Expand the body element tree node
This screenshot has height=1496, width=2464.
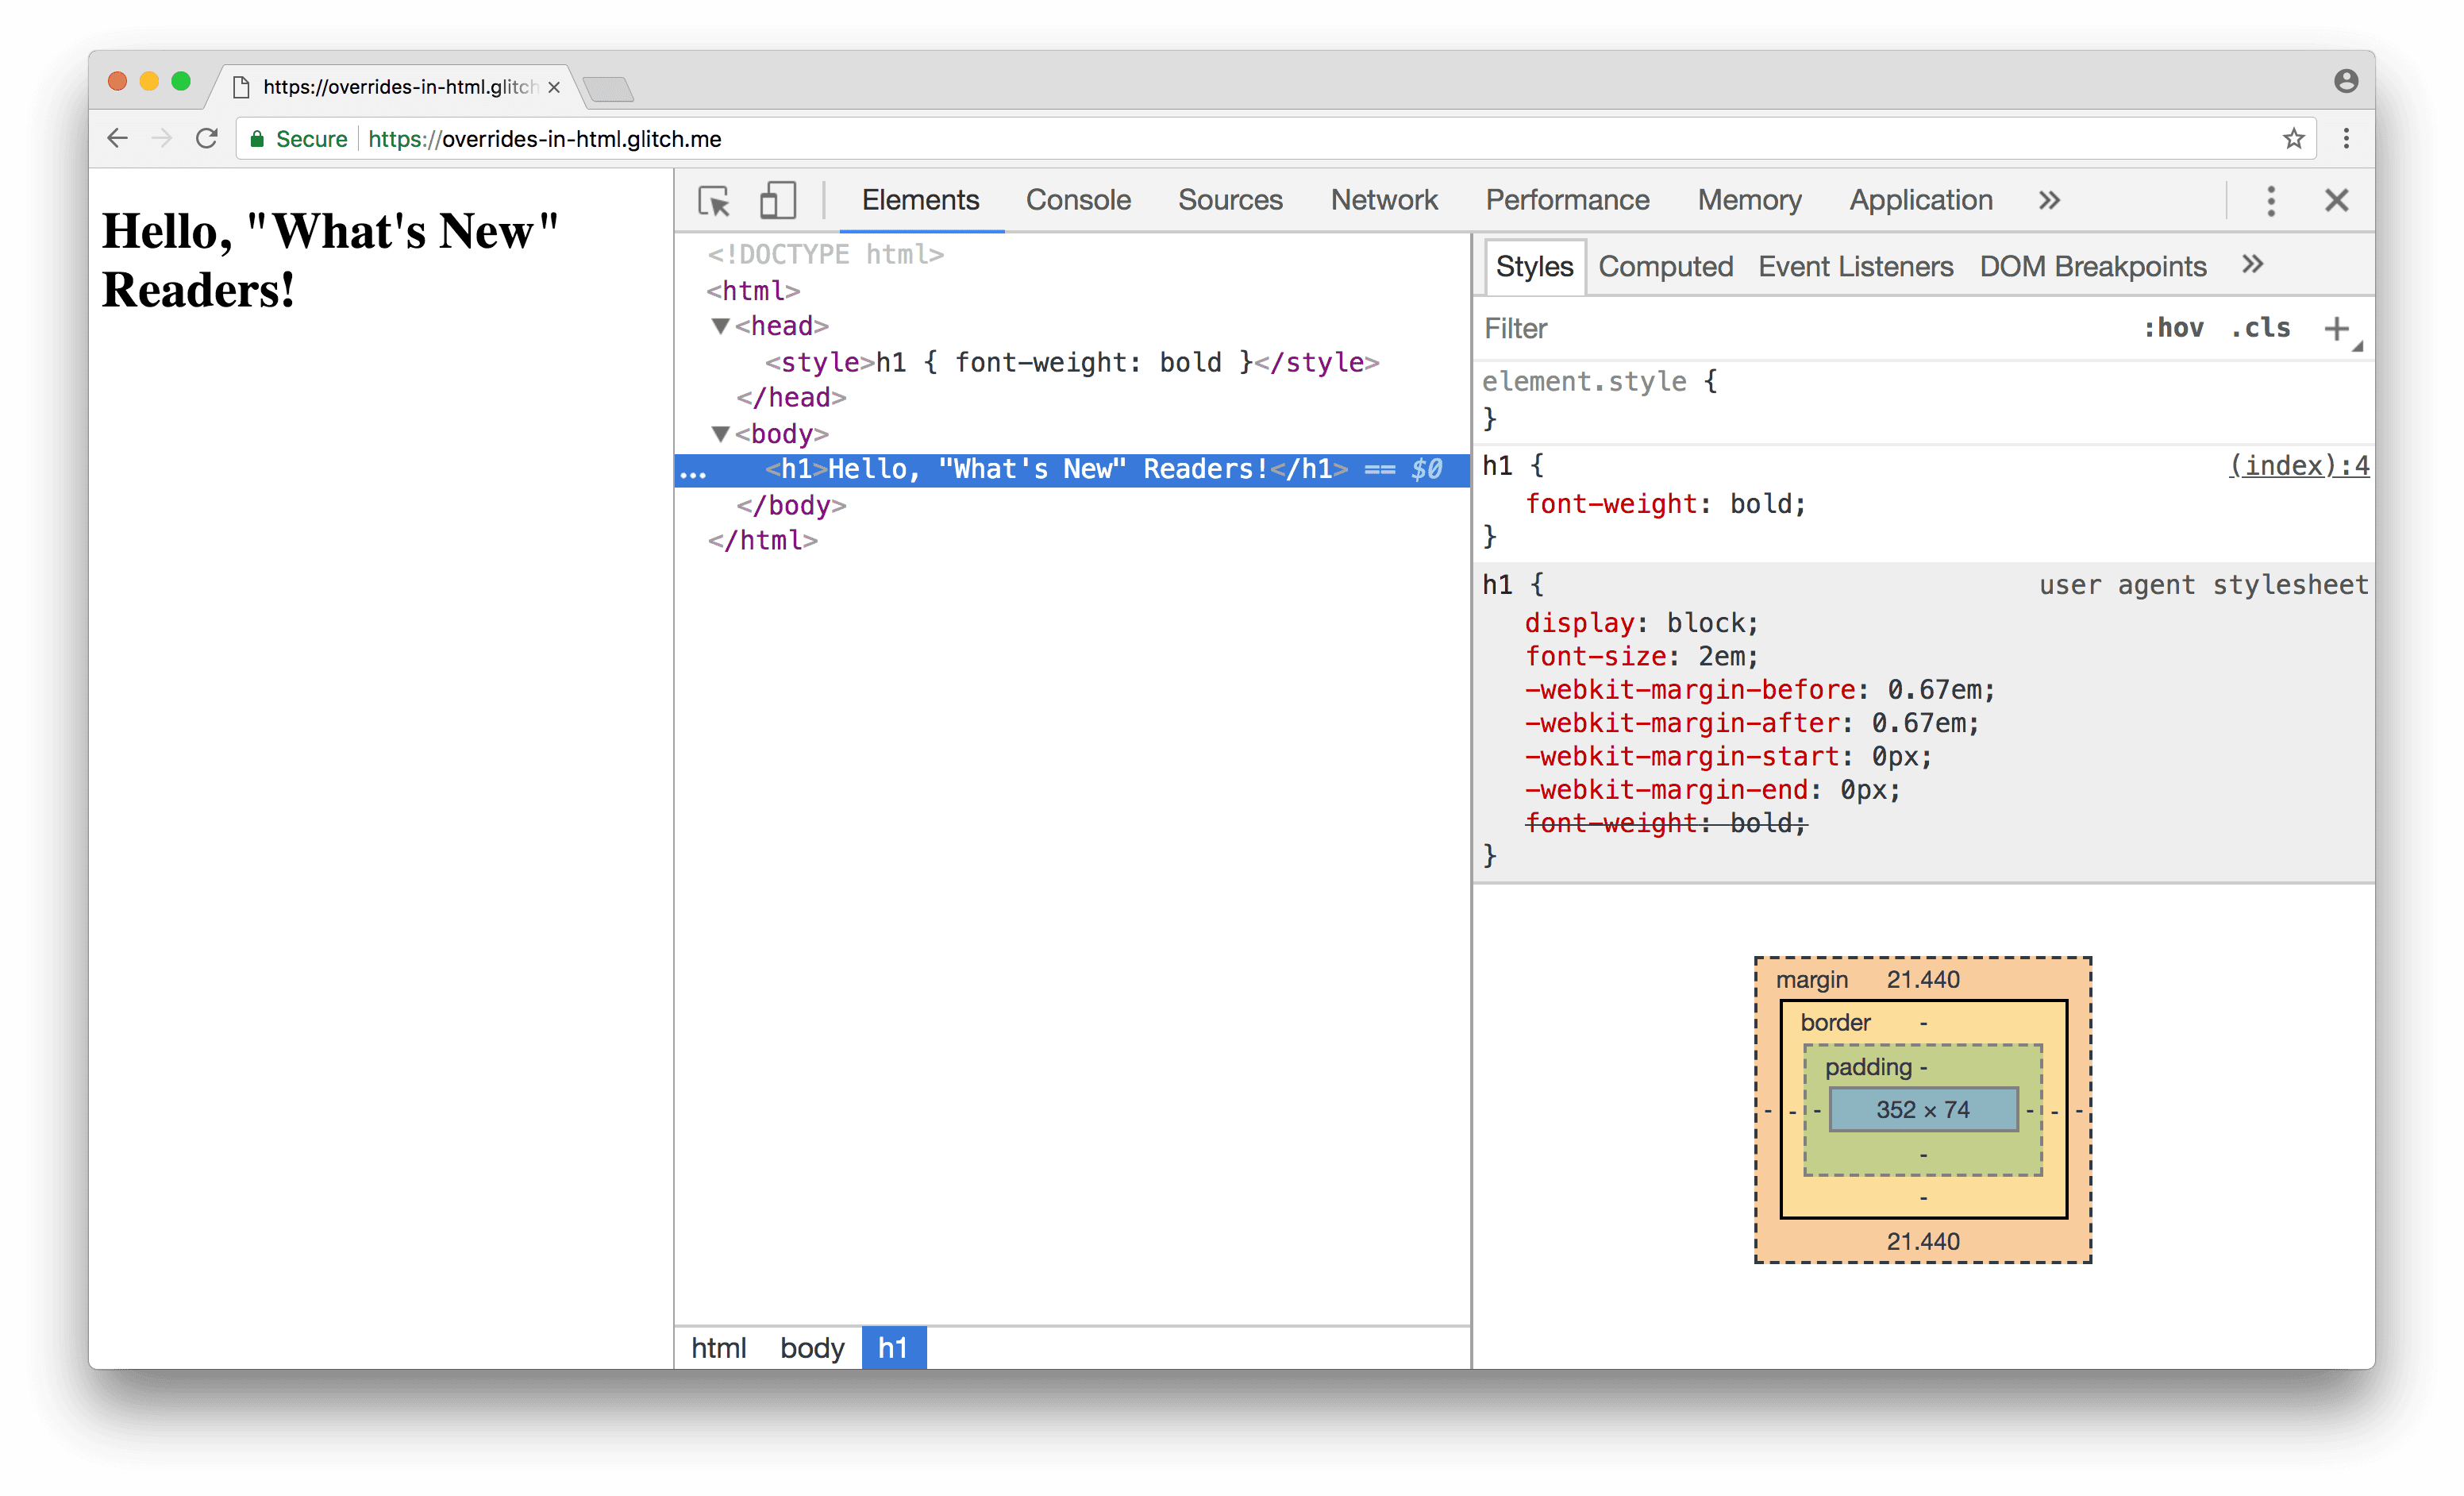(714, 433)
